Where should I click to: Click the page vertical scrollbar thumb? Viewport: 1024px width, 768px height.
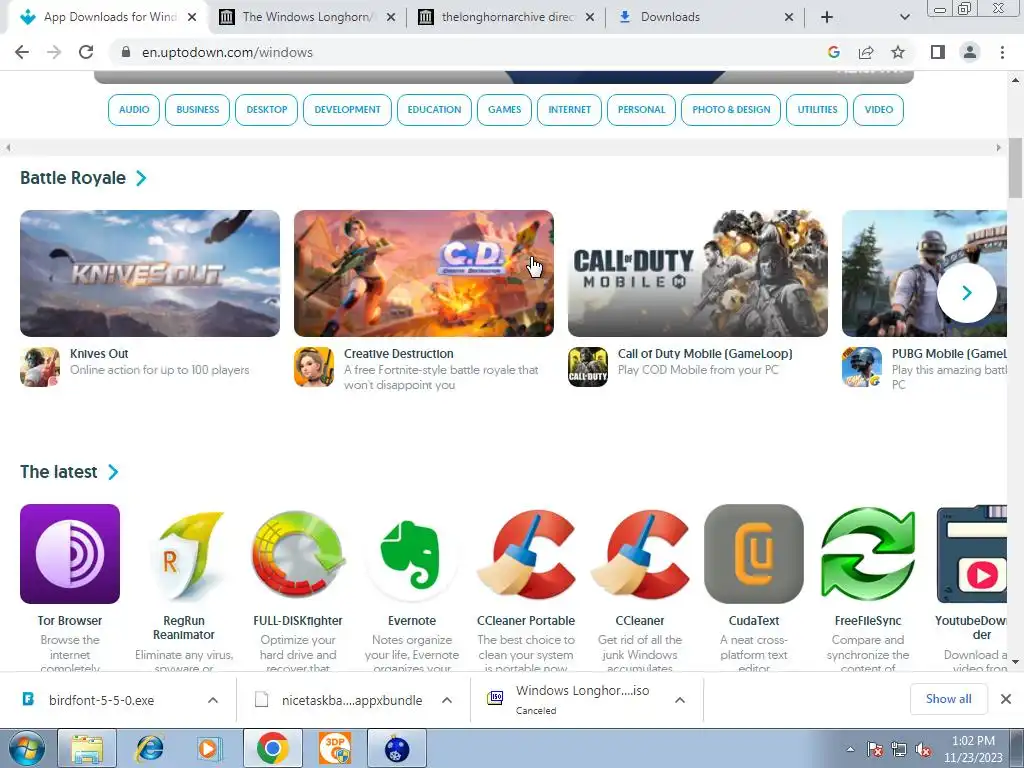pyautogui.click(x=1015, y=168)
